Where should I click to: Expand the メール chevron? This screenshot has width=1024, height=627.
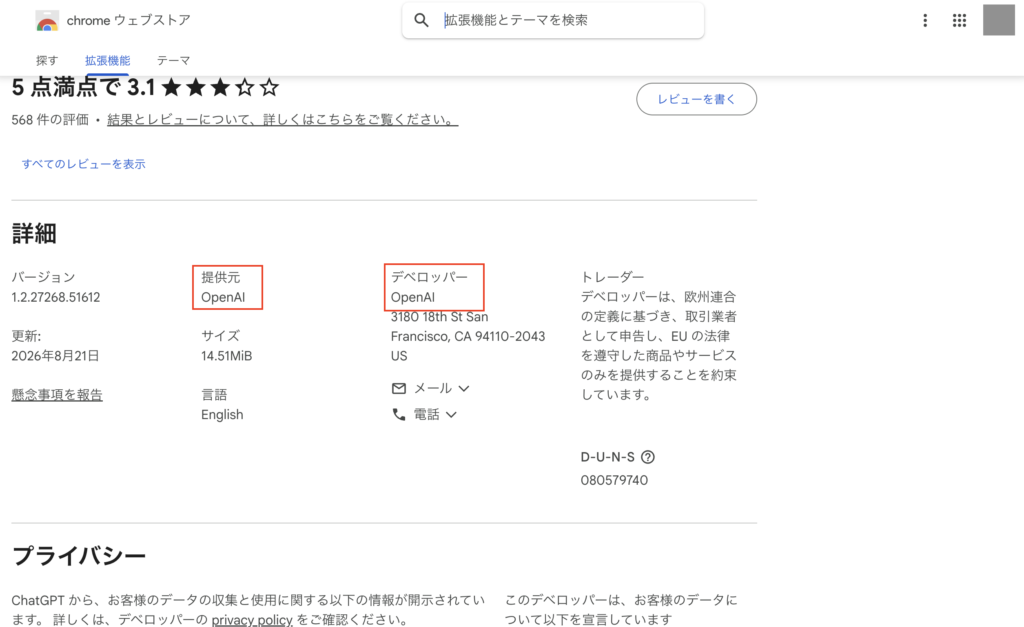[464, 389]
